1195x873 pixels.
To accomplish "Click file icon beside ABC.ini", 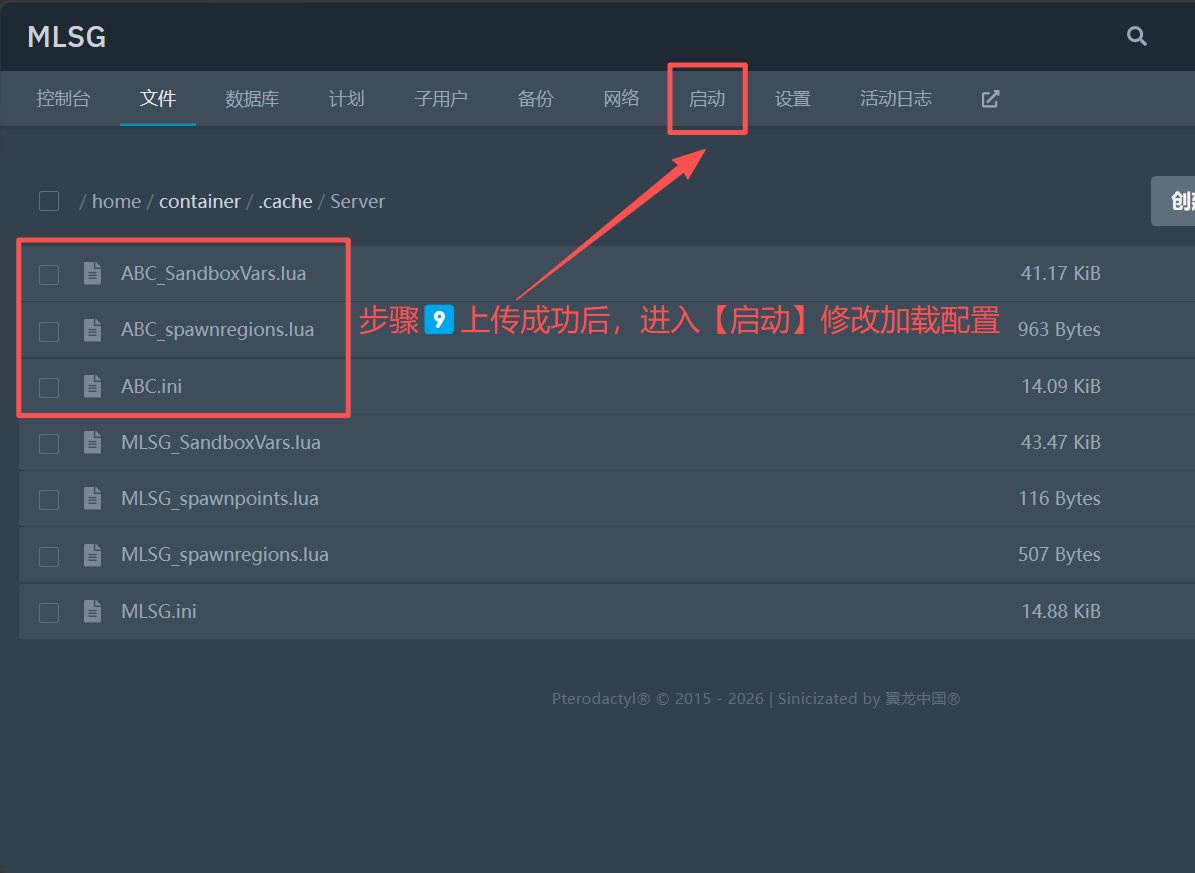I will click(x=92, y=386).
